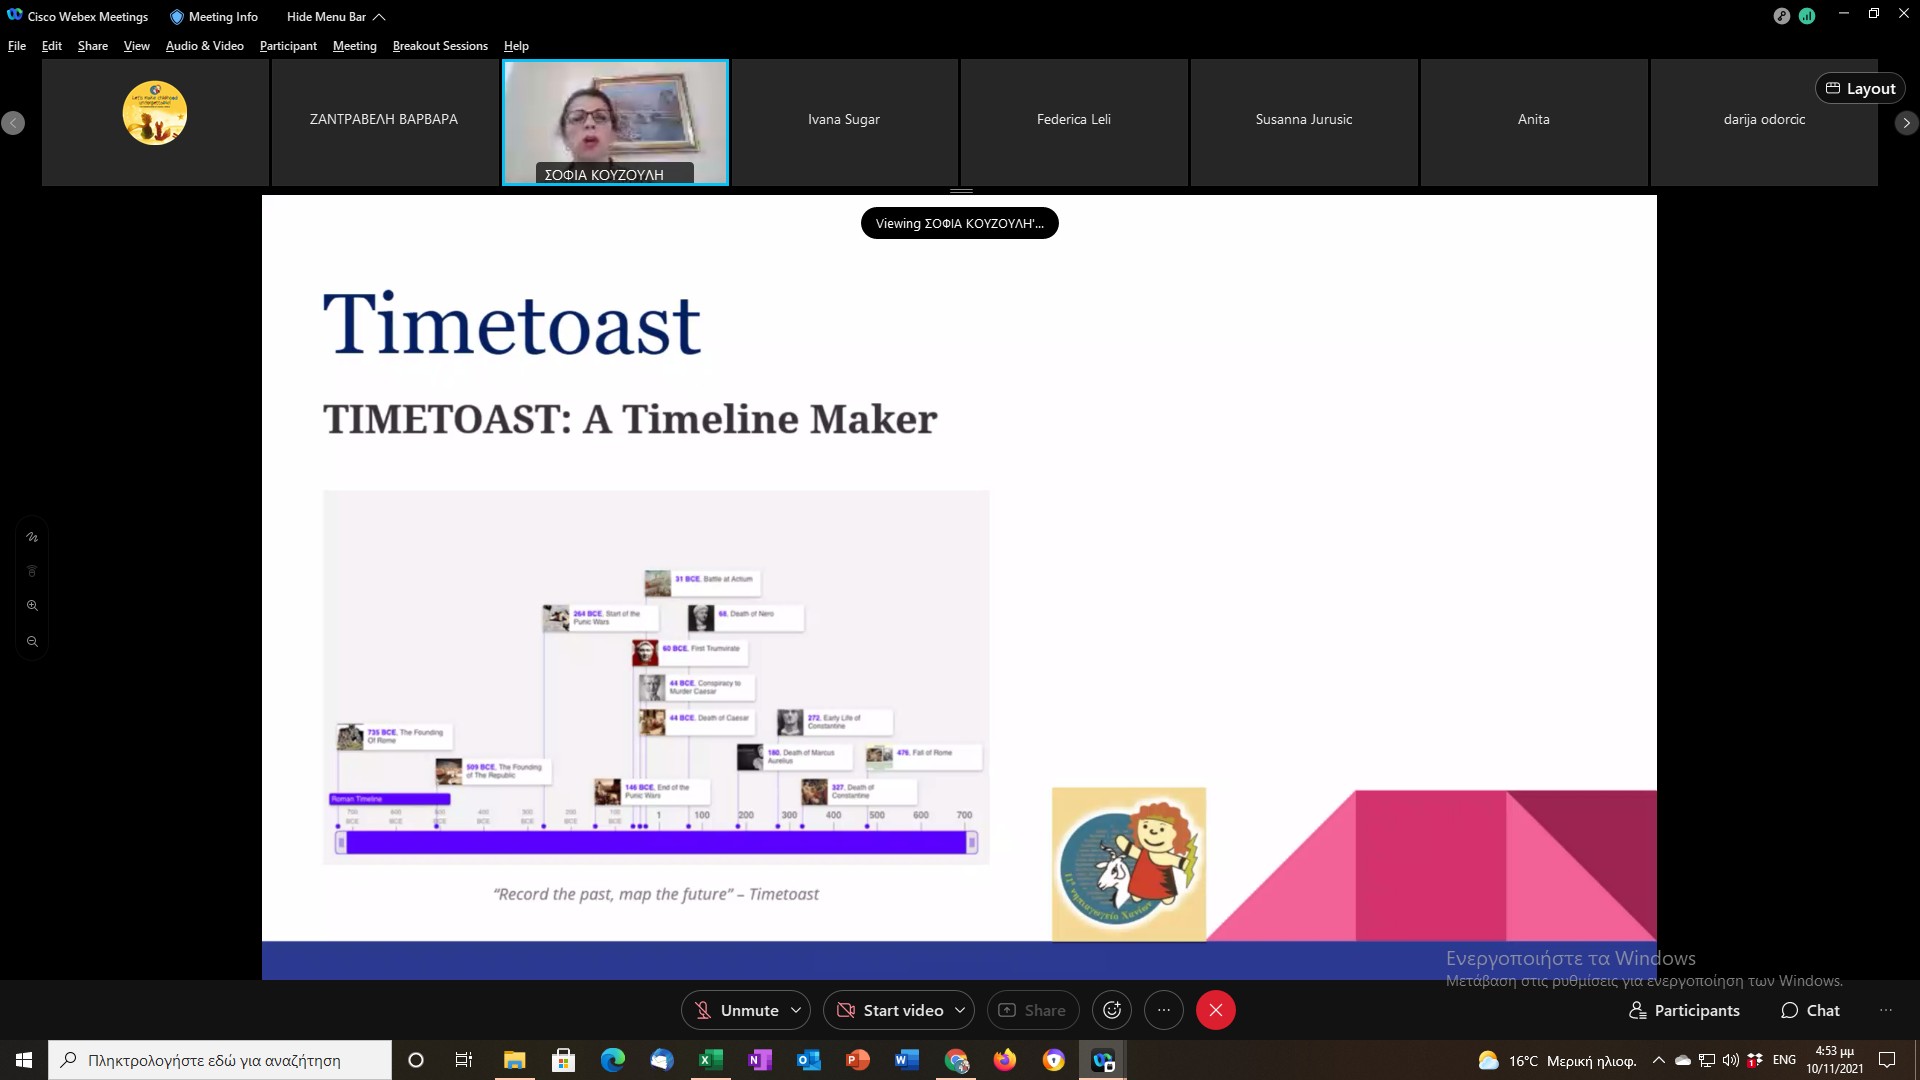Open the Windows Start menu
Viewport: 1920px width, 1080px height.
24,1060
